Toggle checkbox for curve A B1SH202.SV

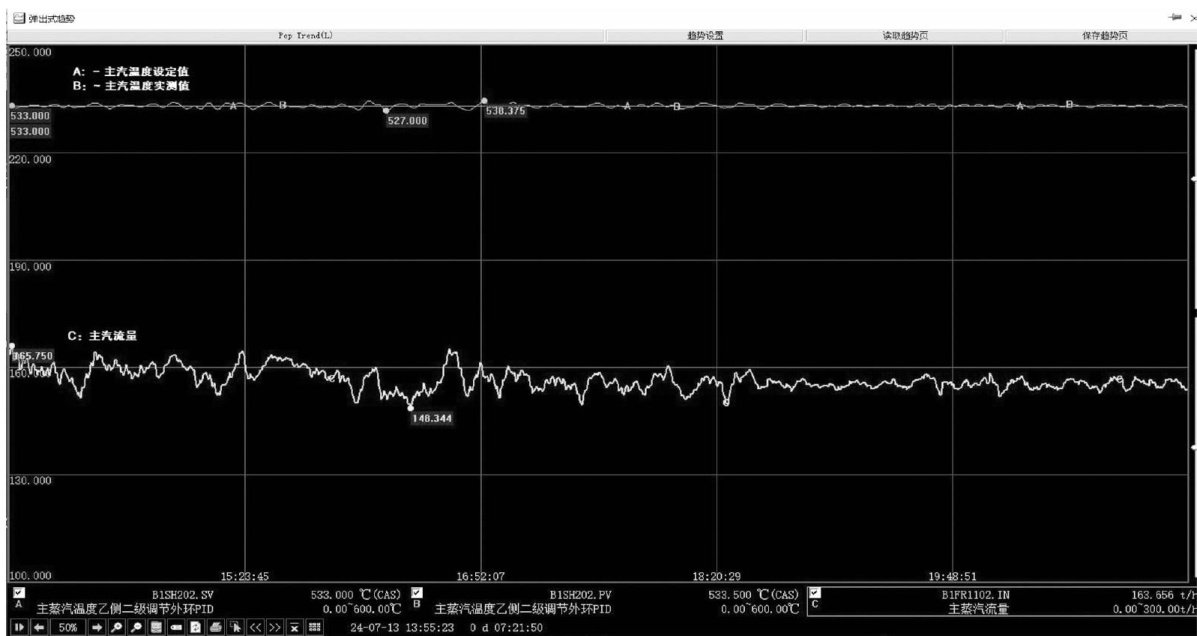tap(18, 592)
